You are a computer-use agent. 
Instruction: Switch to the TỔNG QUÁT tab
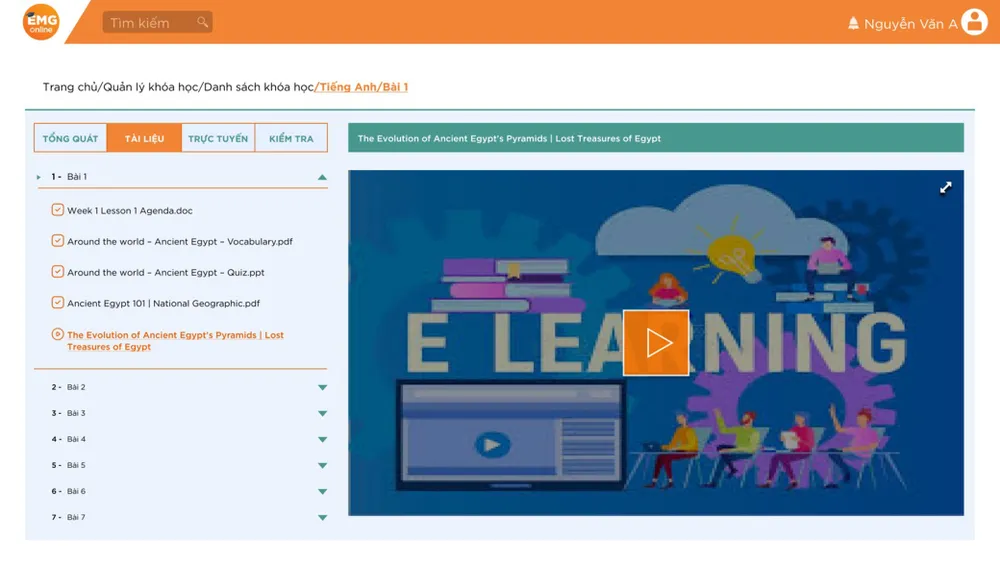[70, 138]
